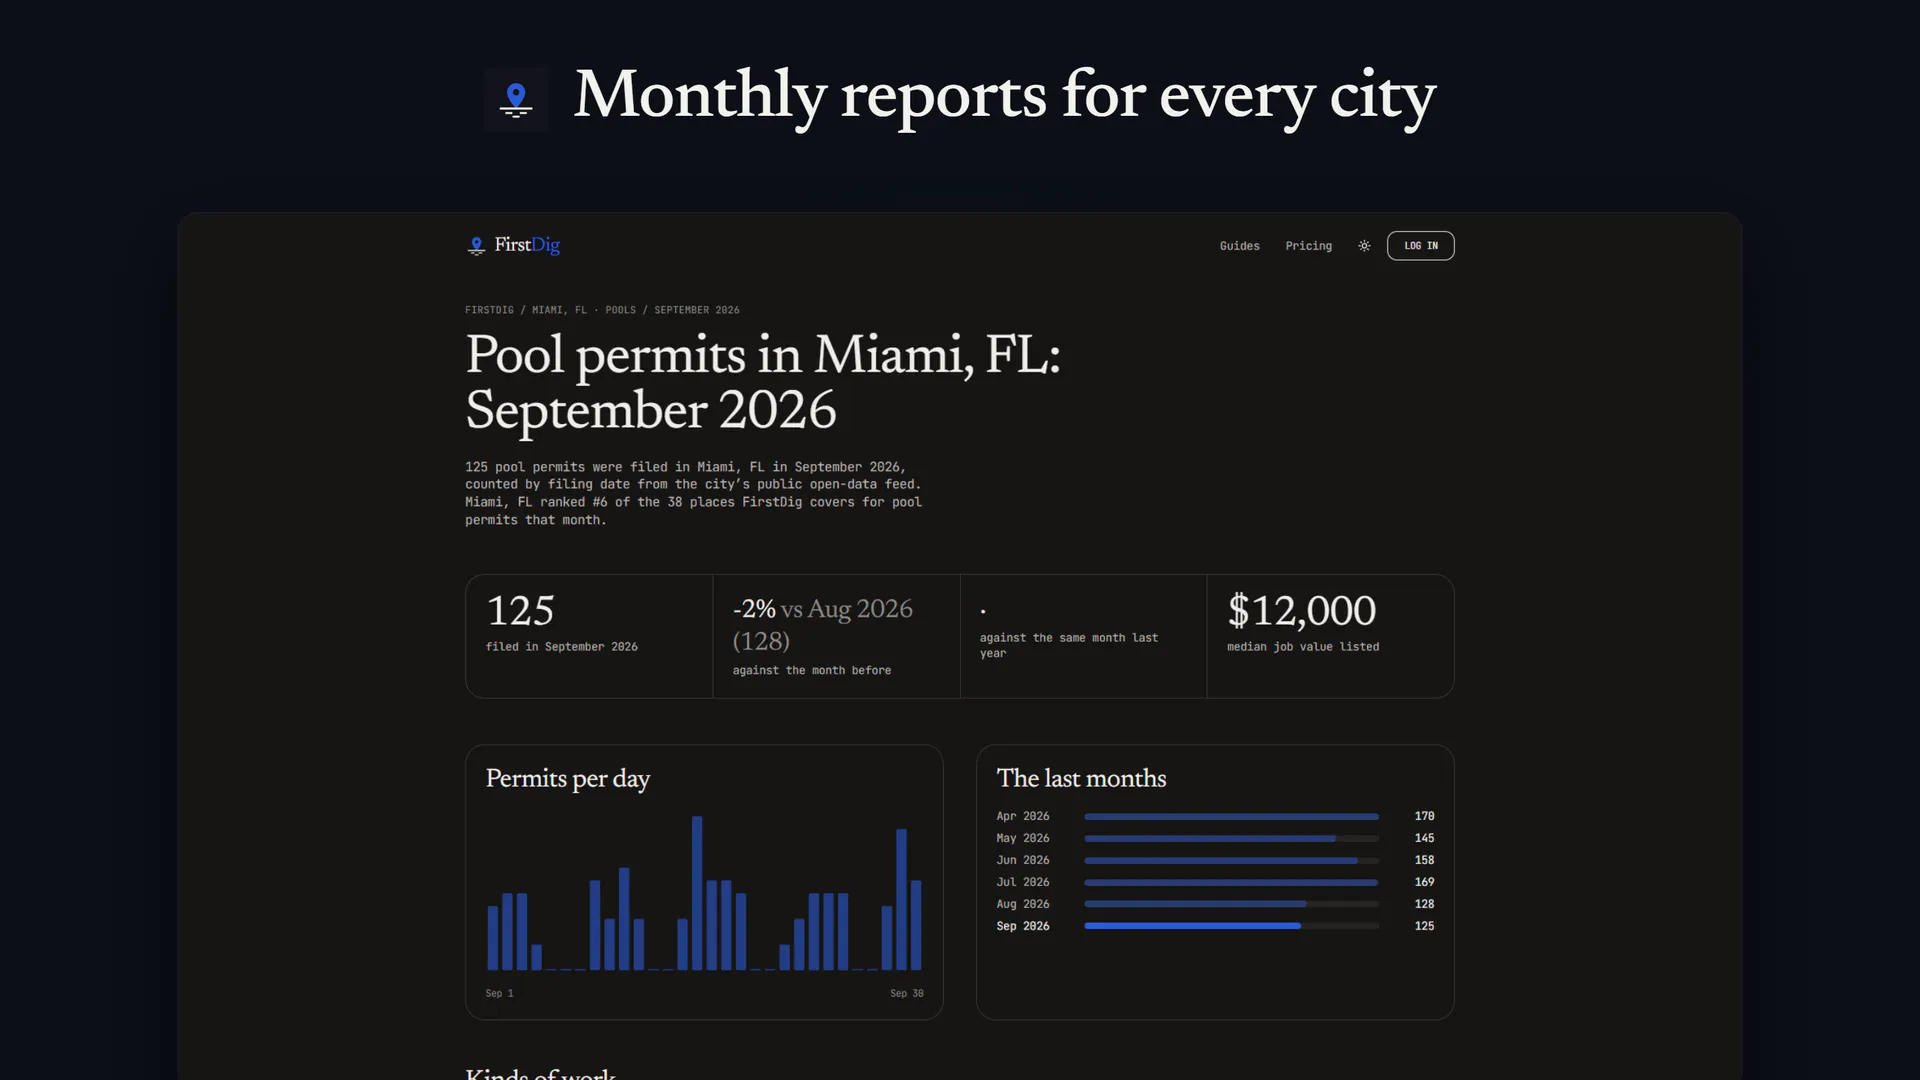
Task: Click the map pin icon beside the headline
Action: pyautogui.click(x=516, y=99)
